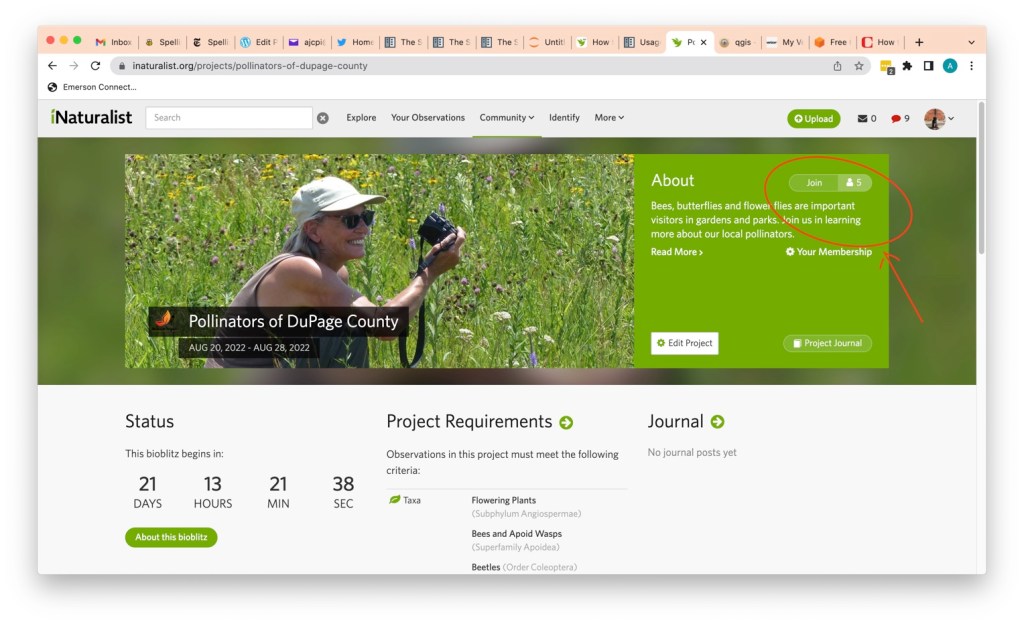The width and height of the screenshot is (1024, 624).
Task: Open the user profile avatar dropdown
Action: point(938,118)
